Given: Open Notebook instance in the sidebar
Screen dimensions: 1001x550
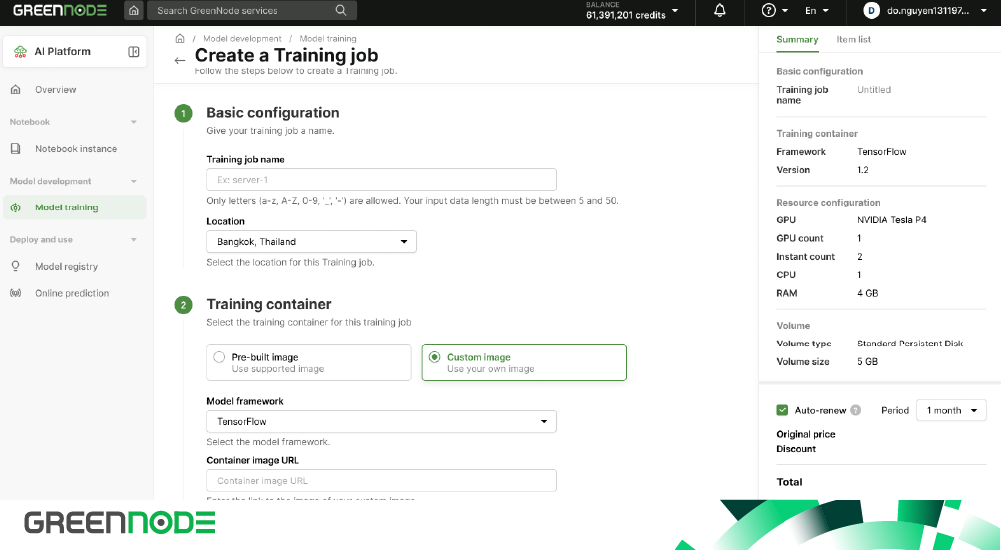Looking at the screenshot, I should pyautogui.click(x=75, y=149).
